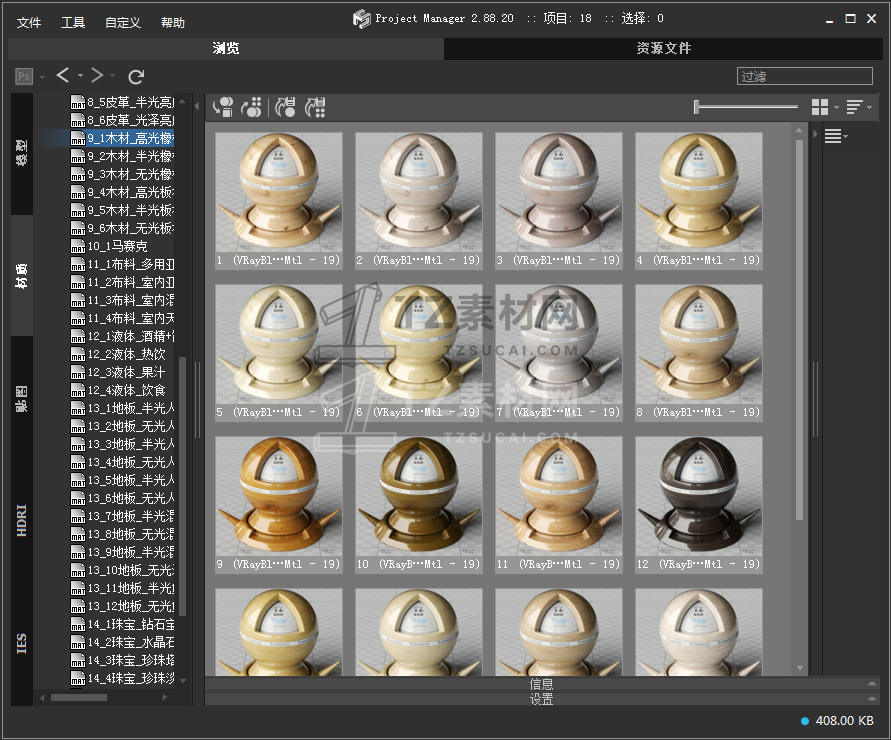891x740 pixels.
Task: Go forward with the right arrow icon
Action: click(97, 76)
